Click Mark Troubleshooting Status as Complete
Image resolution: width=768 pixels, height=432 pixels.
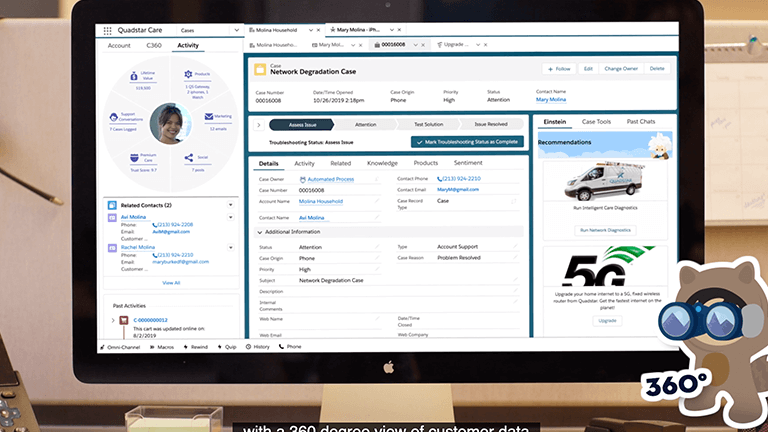[467, 142]
